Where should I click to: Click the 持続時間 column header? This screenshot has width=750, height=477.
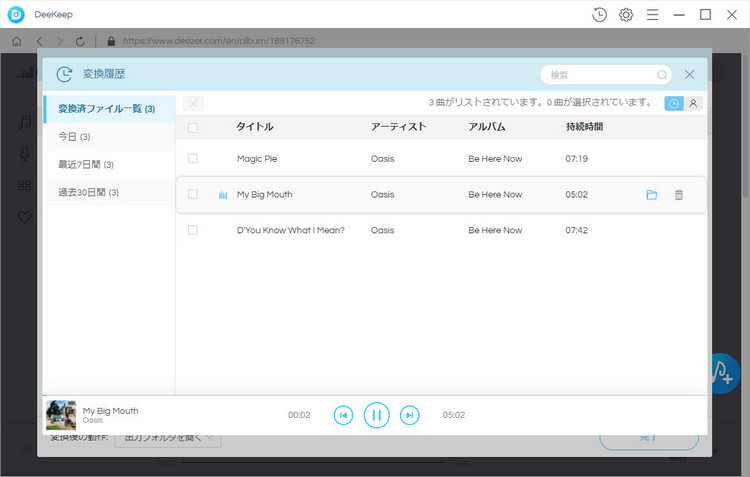point(584,127)
